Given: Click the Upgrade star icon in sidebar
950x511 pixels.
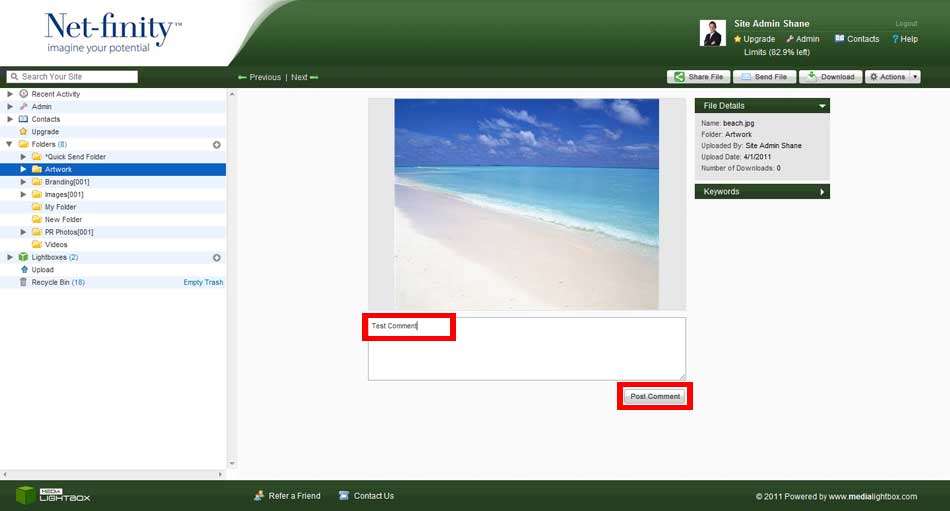Looking at the screenshot, I should coord(24,132).
